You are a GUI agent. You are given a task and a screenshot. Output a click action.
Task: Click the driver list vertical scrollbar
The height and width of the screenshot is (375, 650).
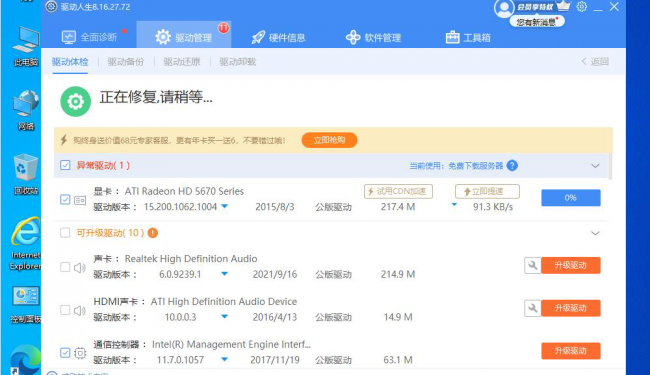pyautogui.click(x=611, y=167)
